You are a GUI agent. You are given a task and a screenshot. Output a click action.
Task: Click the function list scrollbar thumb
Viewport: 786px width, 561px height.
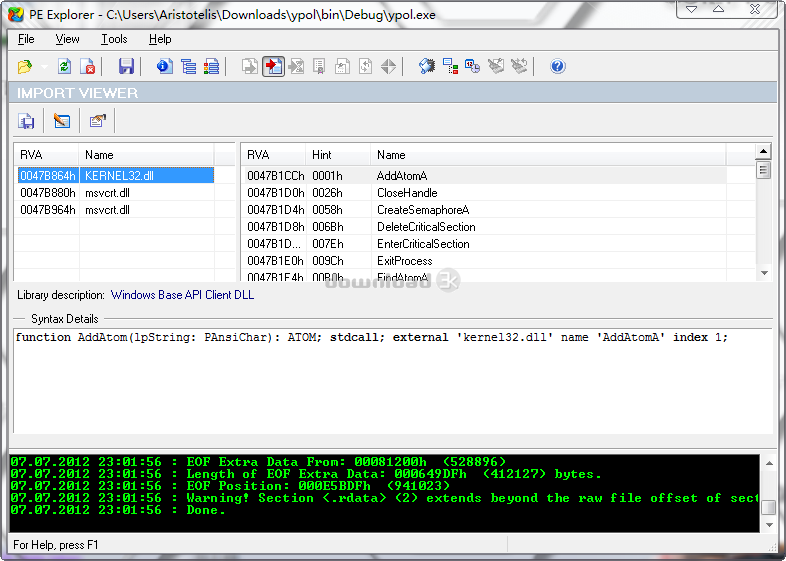[x=763, y=170]
